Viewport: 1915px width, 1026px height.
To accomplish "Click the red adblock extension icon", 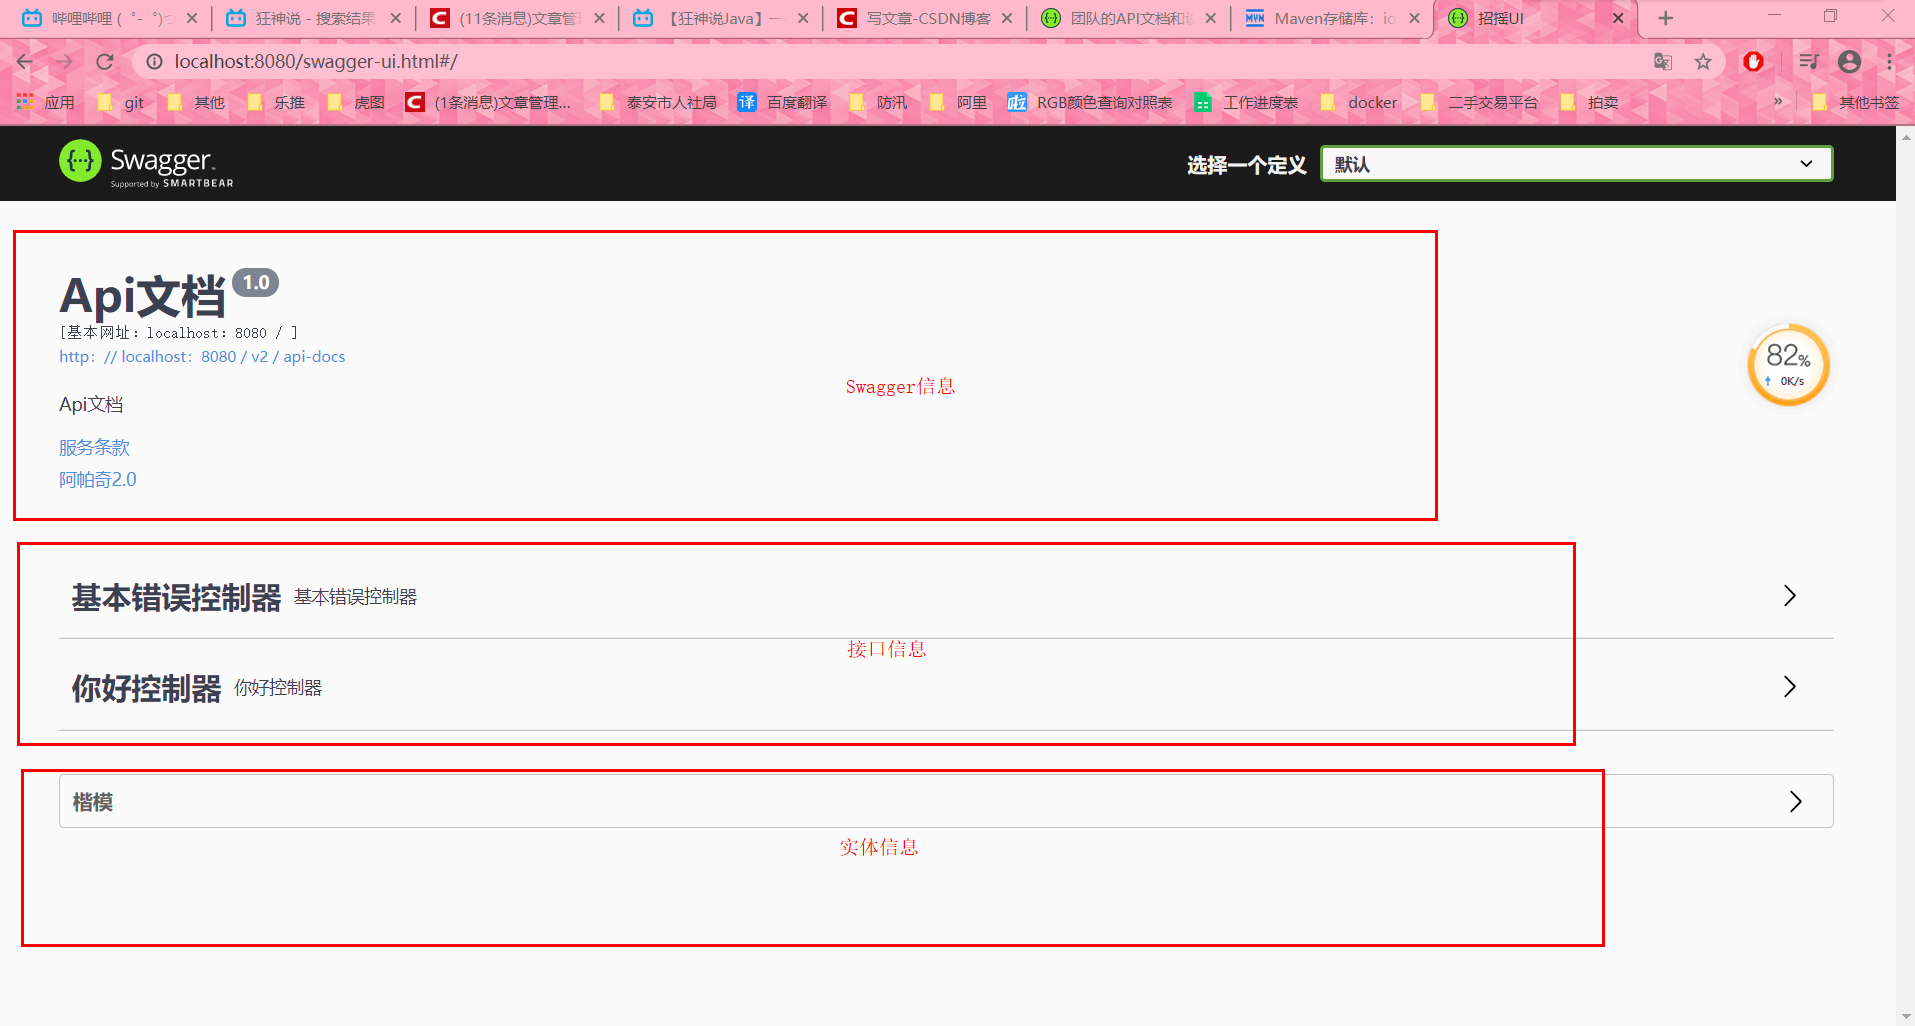I will (x=1753, y=62).
